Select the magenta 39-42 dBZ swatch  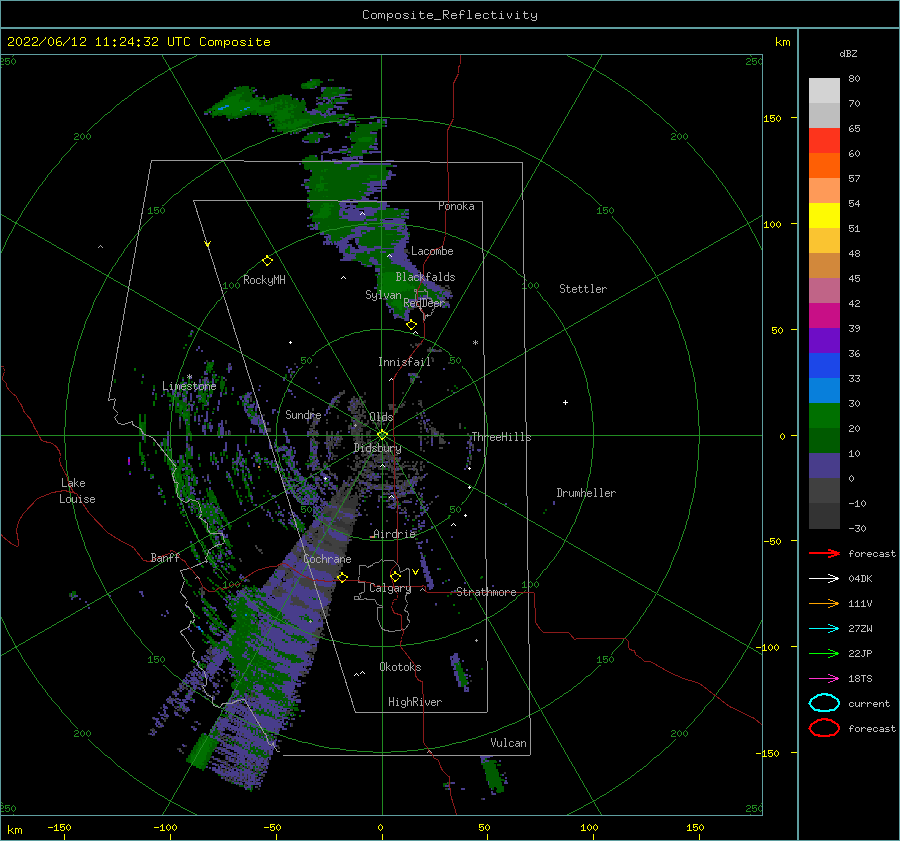point(824,316)
